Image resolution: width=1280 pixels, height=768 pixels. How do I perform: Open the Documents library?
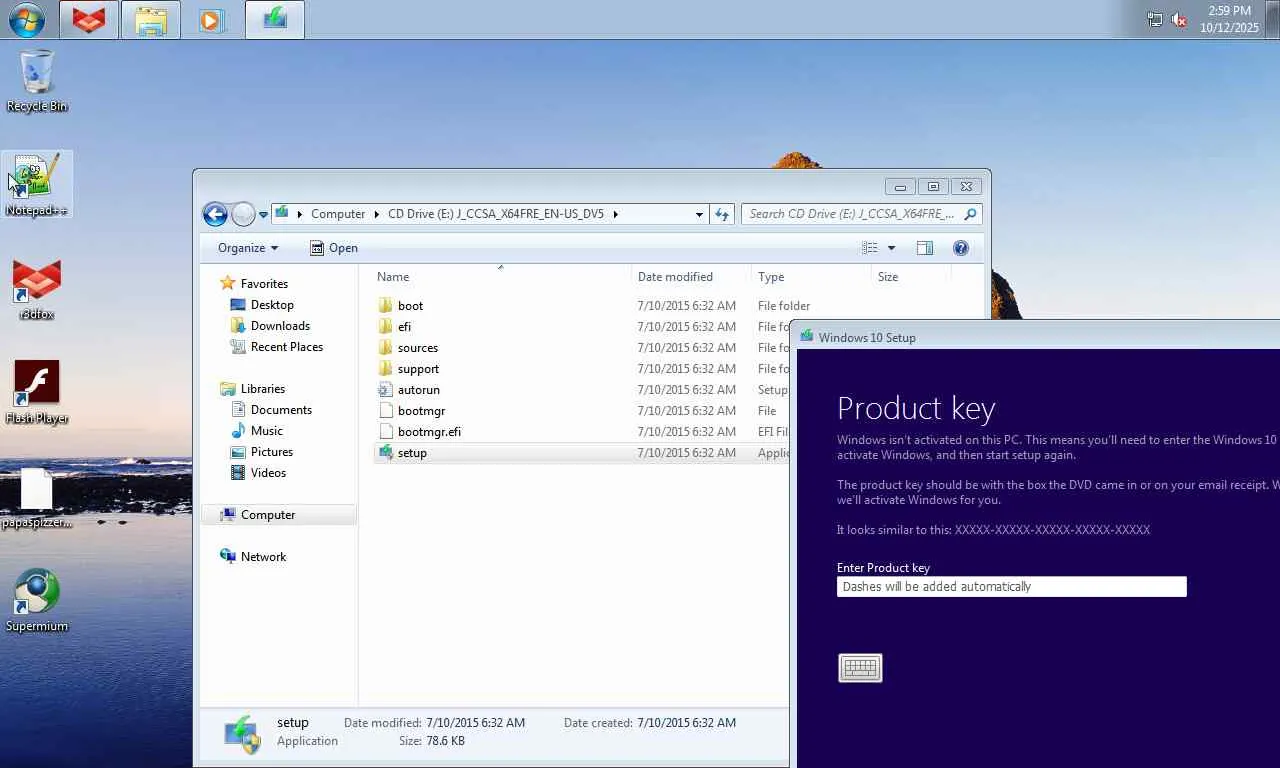click(281, 410)
